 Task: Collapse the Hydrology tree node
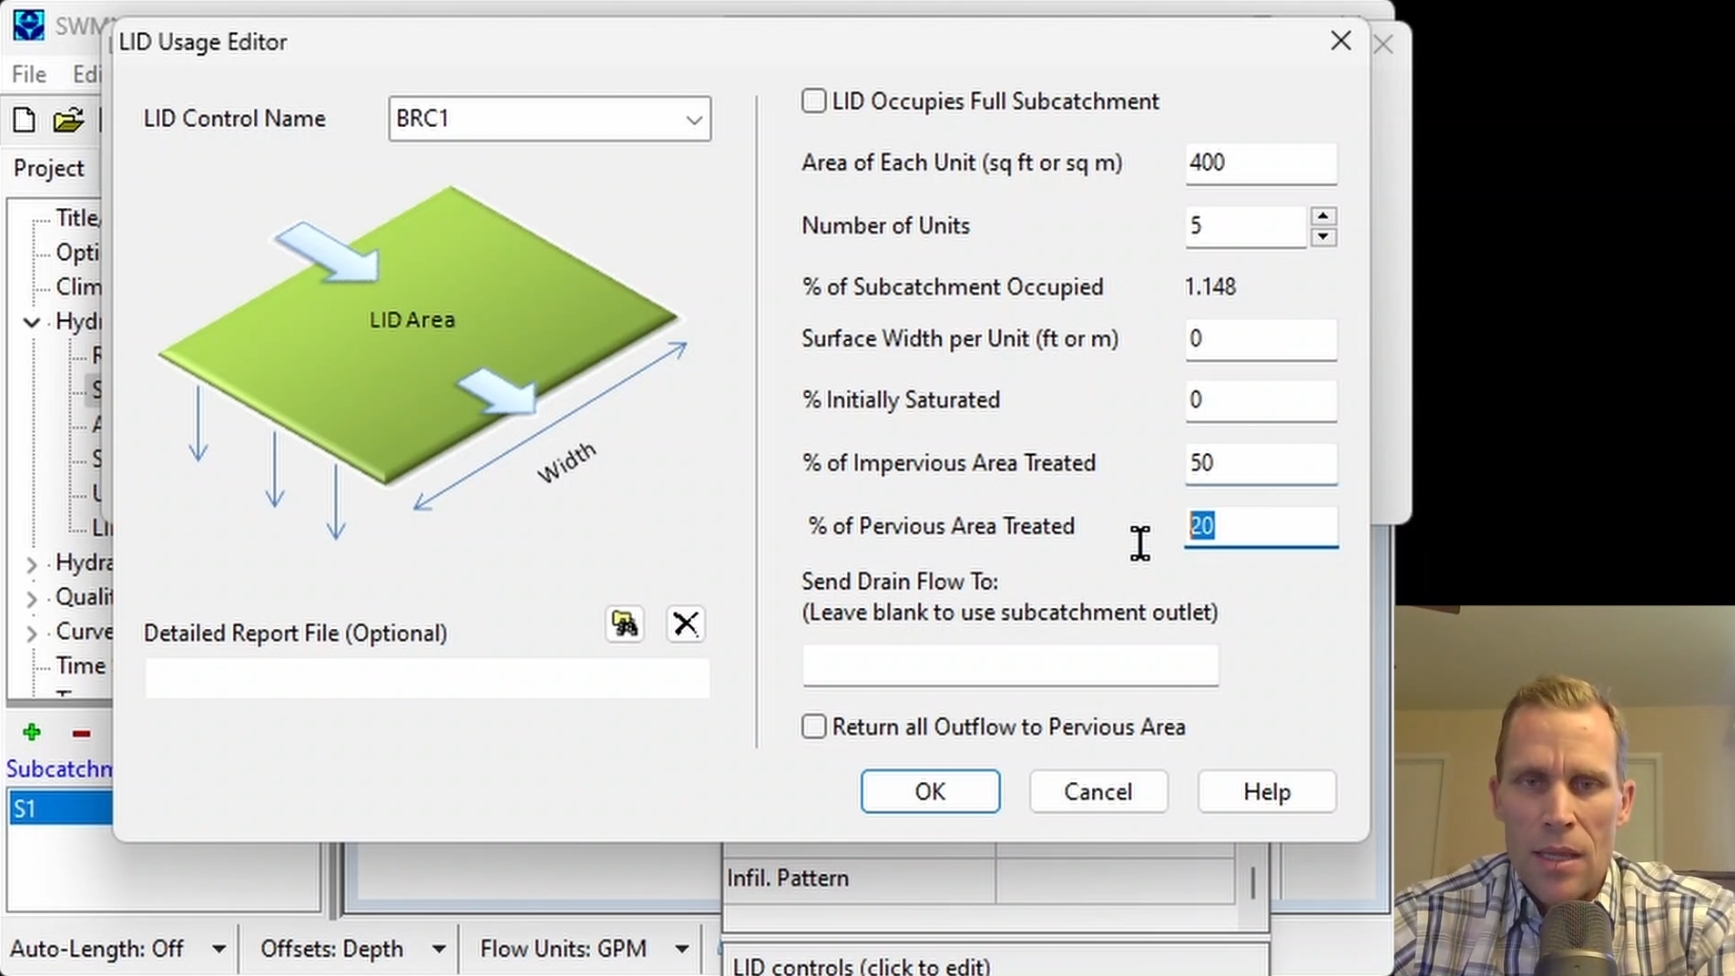[x=32, y=322]
